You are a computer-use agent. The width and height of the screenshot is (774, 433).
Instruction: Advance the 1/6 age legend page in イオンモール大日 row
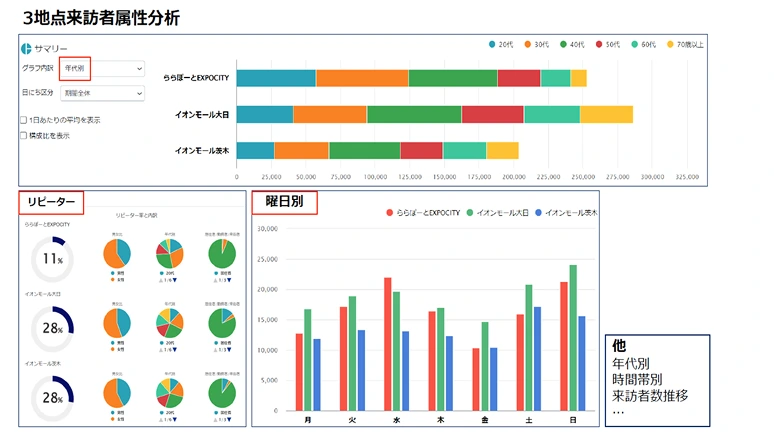[x=175, y=350]
